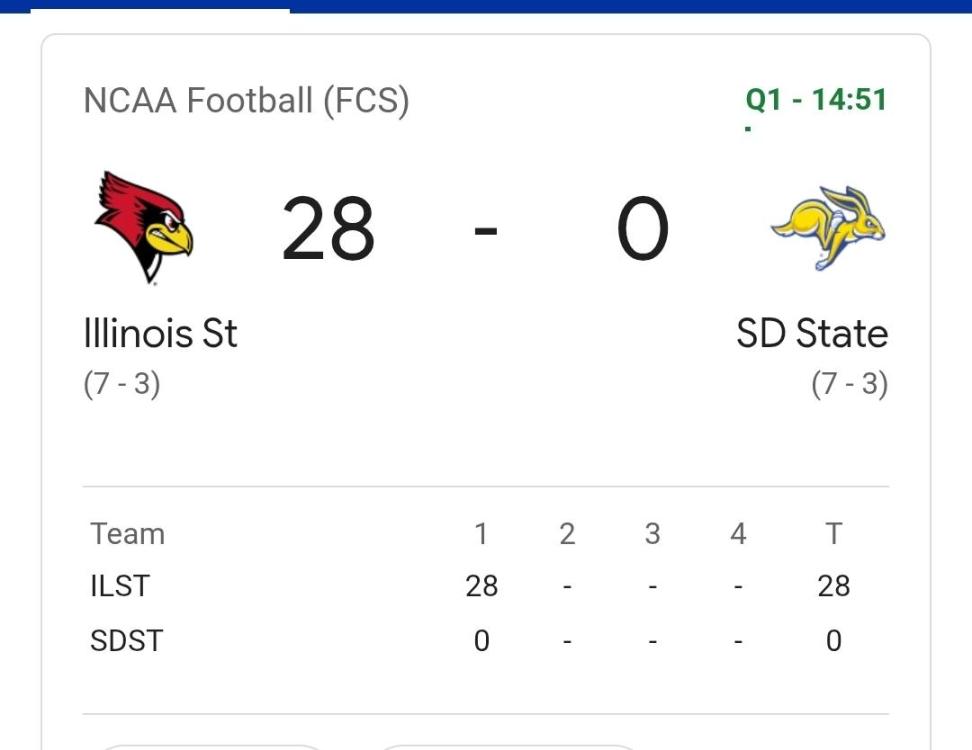972x750 pixels.
Task: Select the SD State team name
Action: pos(811,333)
